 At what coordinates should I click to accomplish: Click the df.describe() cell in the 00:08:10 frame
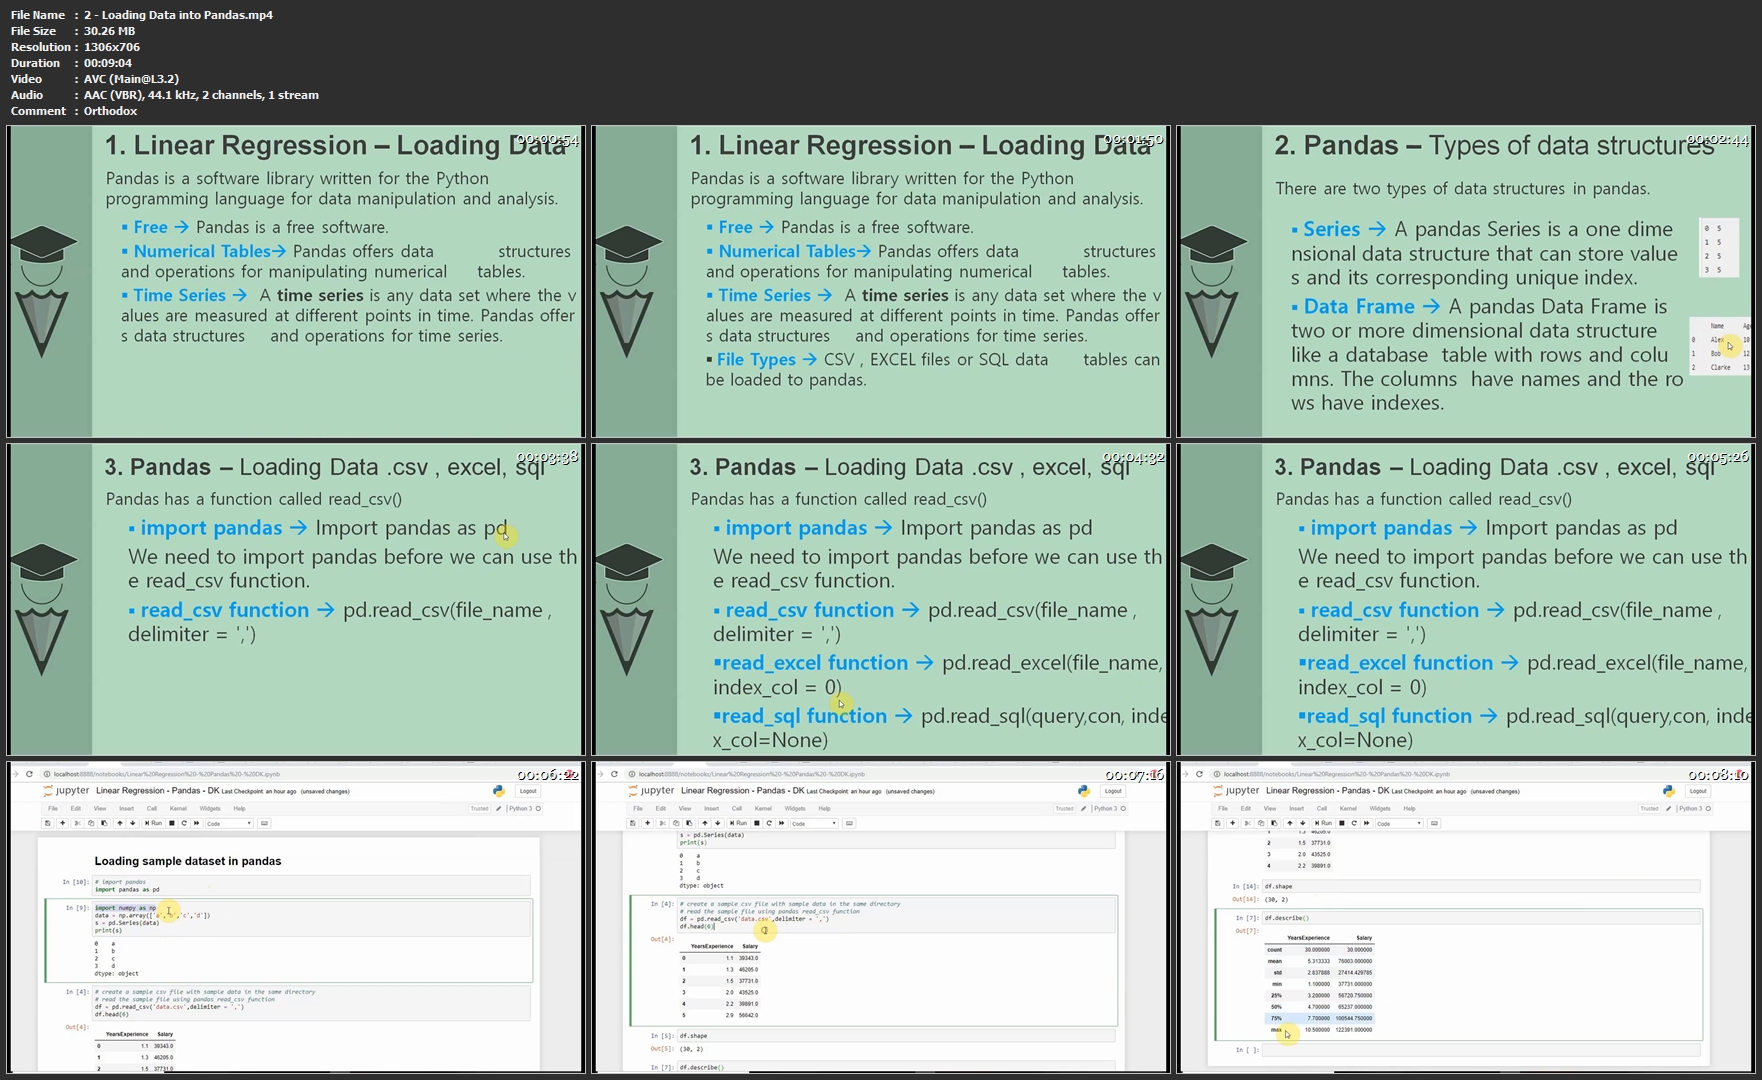(1480, 917)
